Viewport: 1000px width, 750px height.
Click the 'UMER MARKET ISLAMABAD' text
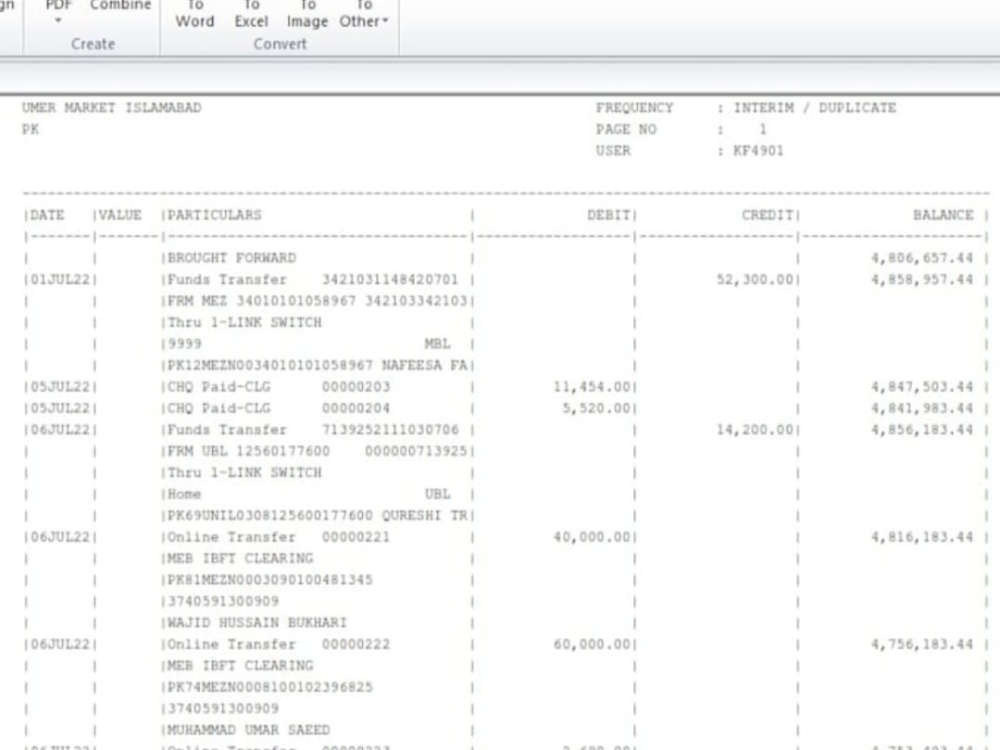click(x=112, y=108)
